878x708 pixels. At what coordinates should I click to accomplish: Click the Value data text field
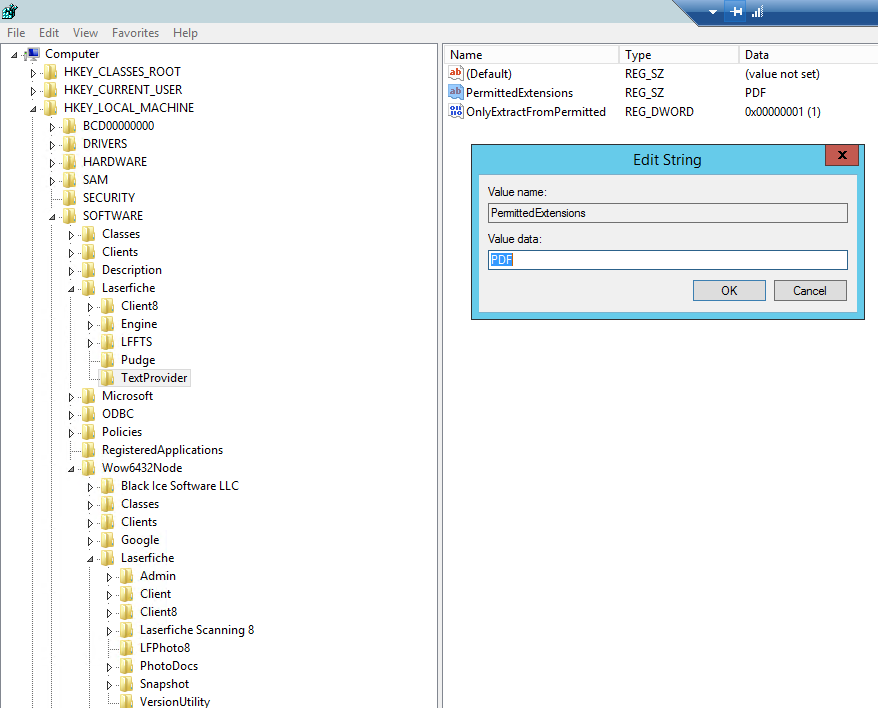point(667,260)
